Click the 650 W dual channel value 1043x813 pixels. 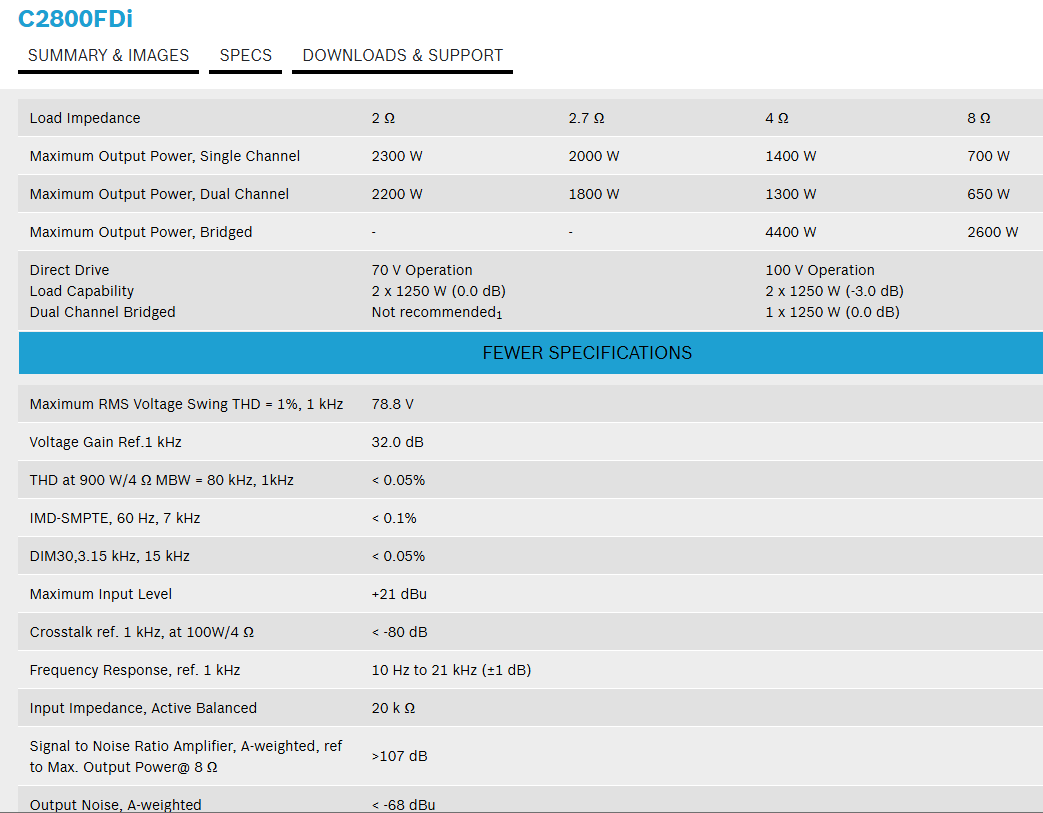point(988,194)
